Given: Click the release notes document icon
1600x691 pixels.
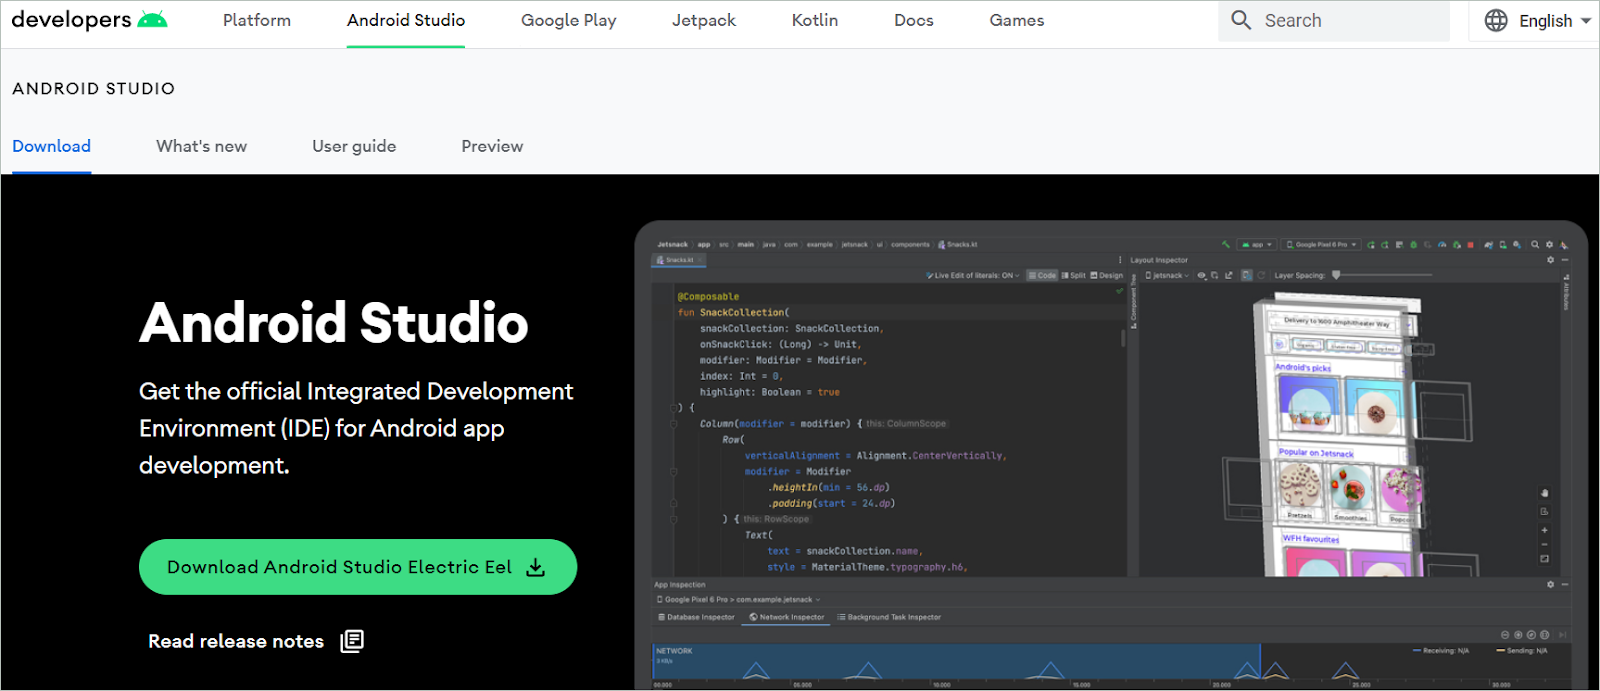Looking at the screenshot, I should pos(352,641).
